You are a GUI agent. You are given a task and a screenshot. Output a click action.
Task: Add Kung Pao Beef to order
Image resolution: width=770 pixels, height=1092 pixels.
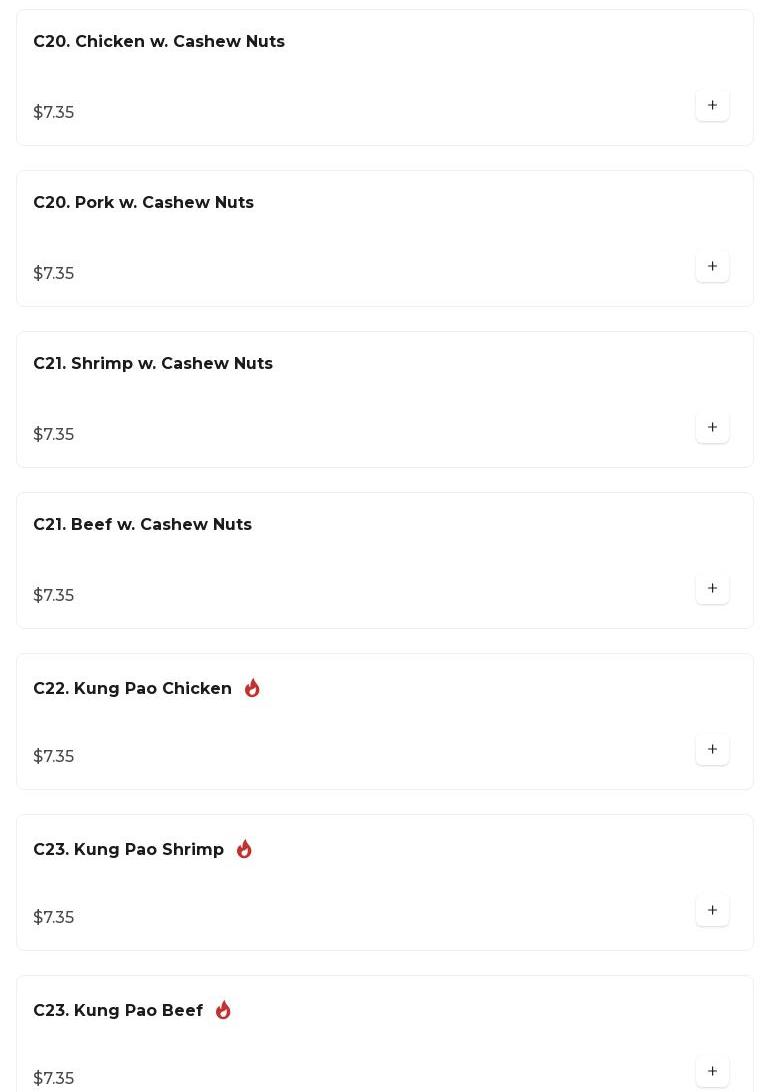coord(712,1071)
